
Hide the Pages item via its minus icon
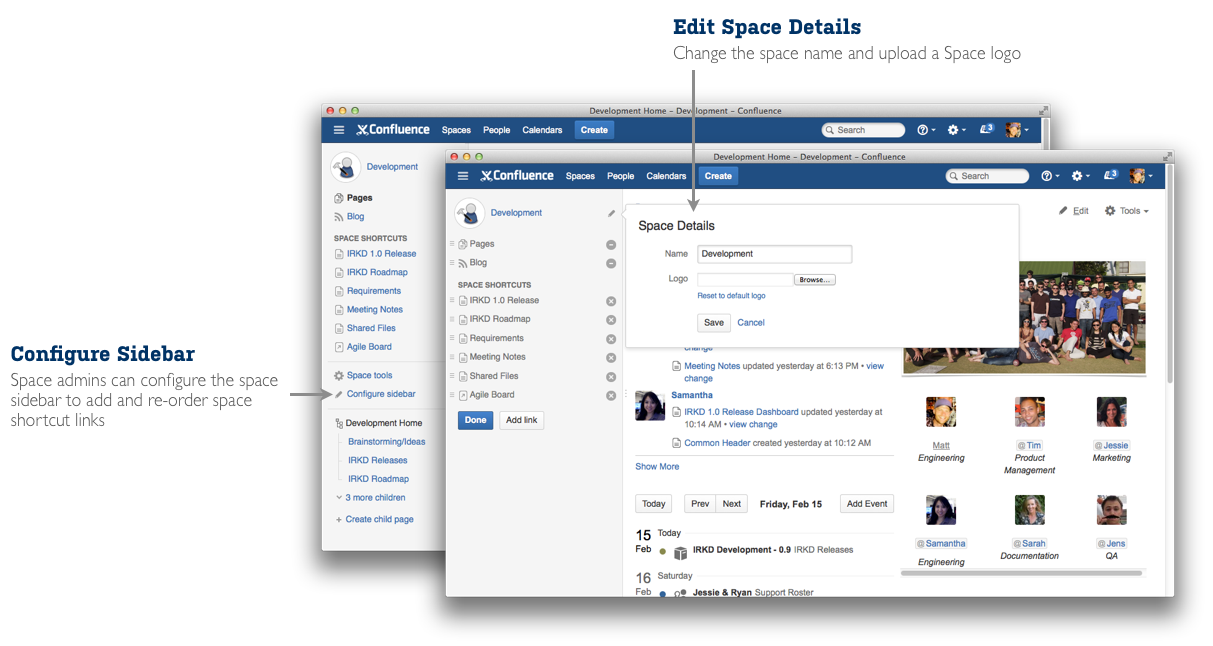[x=611, y=245]
